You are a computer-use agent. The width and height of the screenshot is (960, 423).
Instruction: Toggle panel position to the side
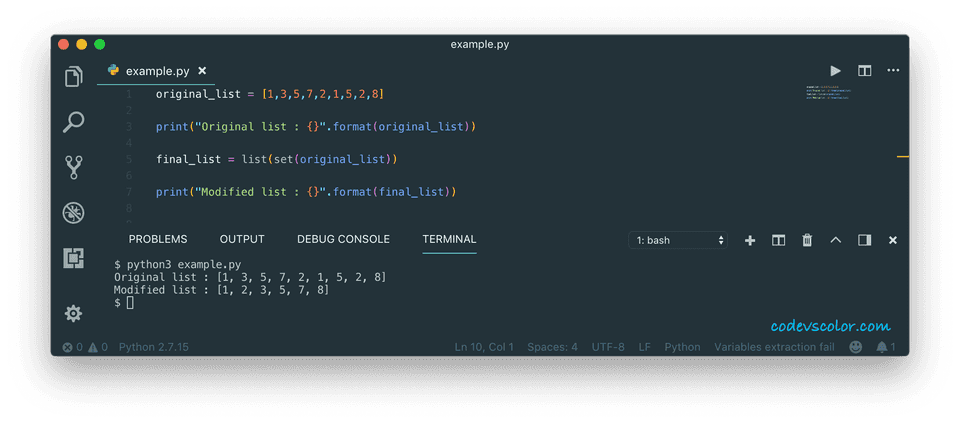[x=865, y=240]
